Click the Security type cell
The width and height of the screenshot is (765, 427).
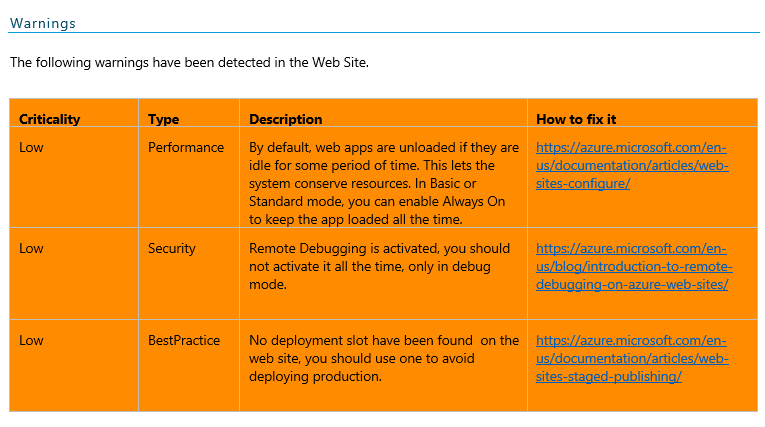(x=172, y=248)
